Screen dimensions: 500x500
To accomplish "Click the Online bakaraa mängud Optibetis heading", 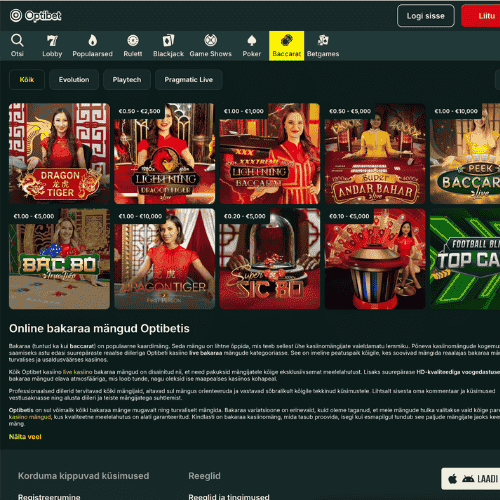I will point(99,328).
